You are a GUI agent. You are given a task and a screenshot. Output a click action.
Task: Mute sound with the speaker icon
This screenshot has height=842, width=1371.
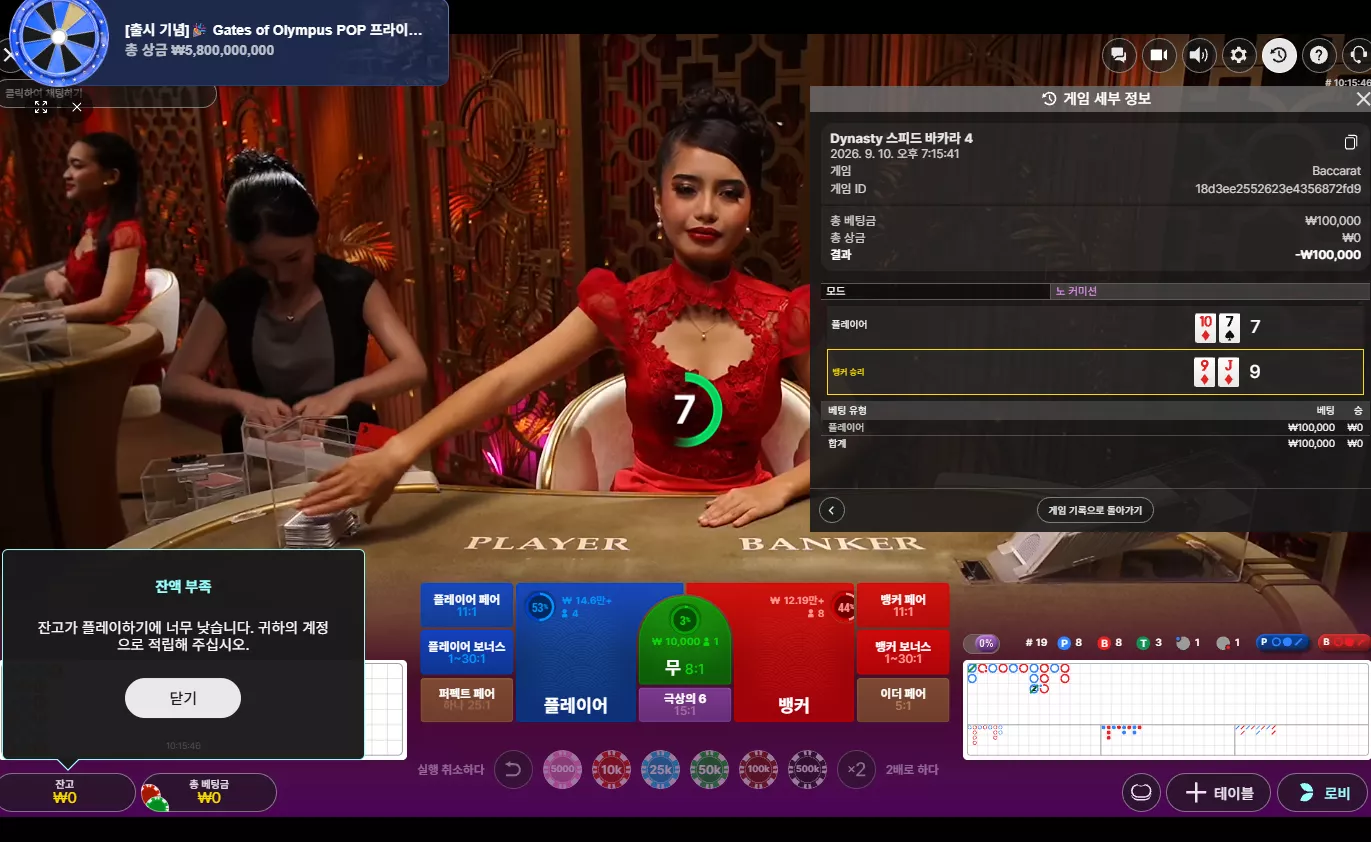coord(1199,55)
